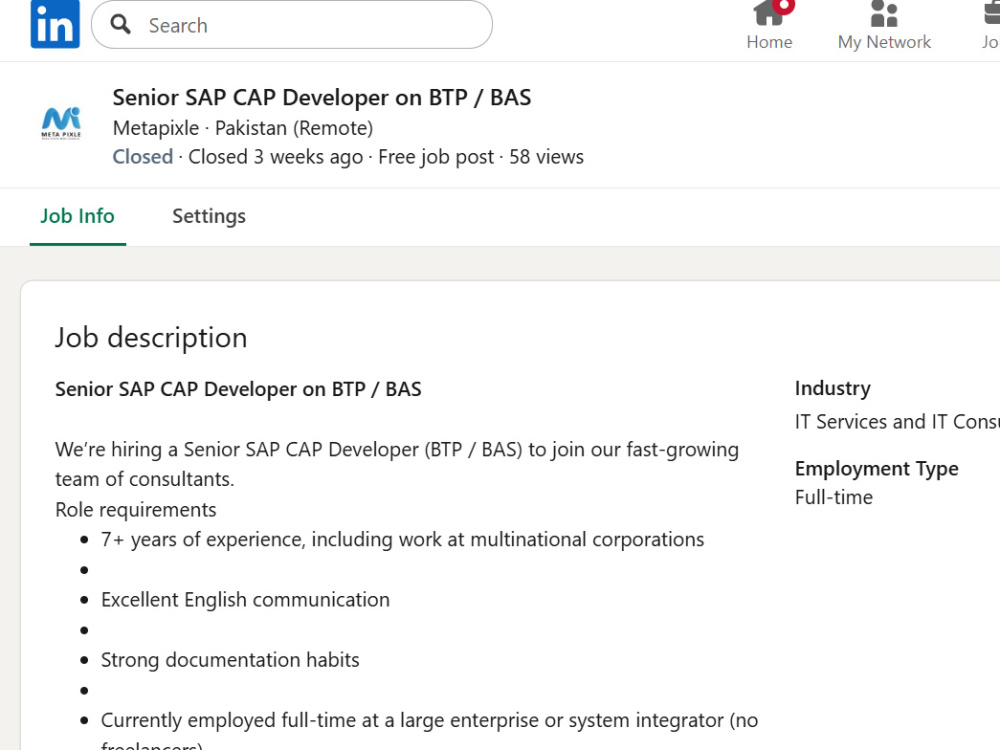Click 'Free job post' text

point(436,157)
